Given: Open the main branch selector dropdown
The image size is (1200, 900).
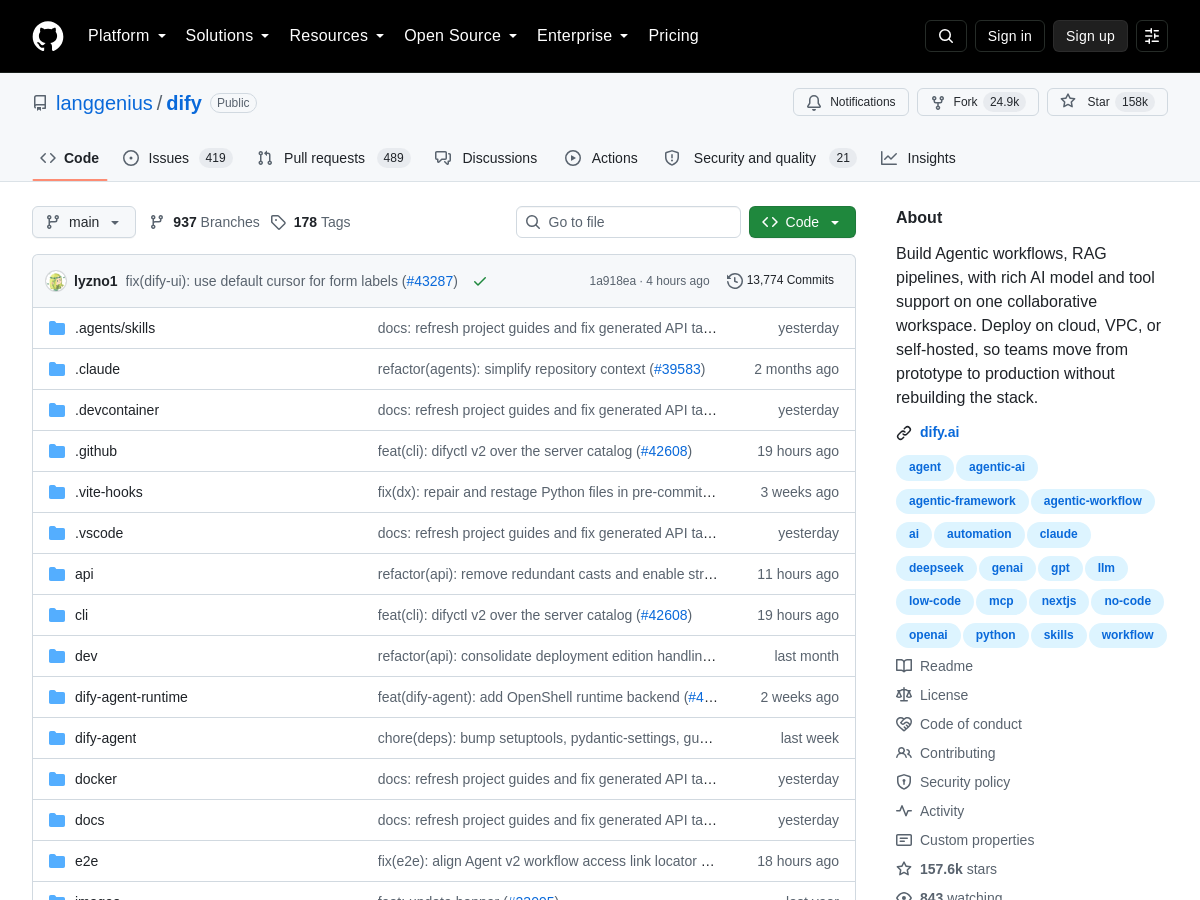Looking at the screenshot, I should click(84, 222).
